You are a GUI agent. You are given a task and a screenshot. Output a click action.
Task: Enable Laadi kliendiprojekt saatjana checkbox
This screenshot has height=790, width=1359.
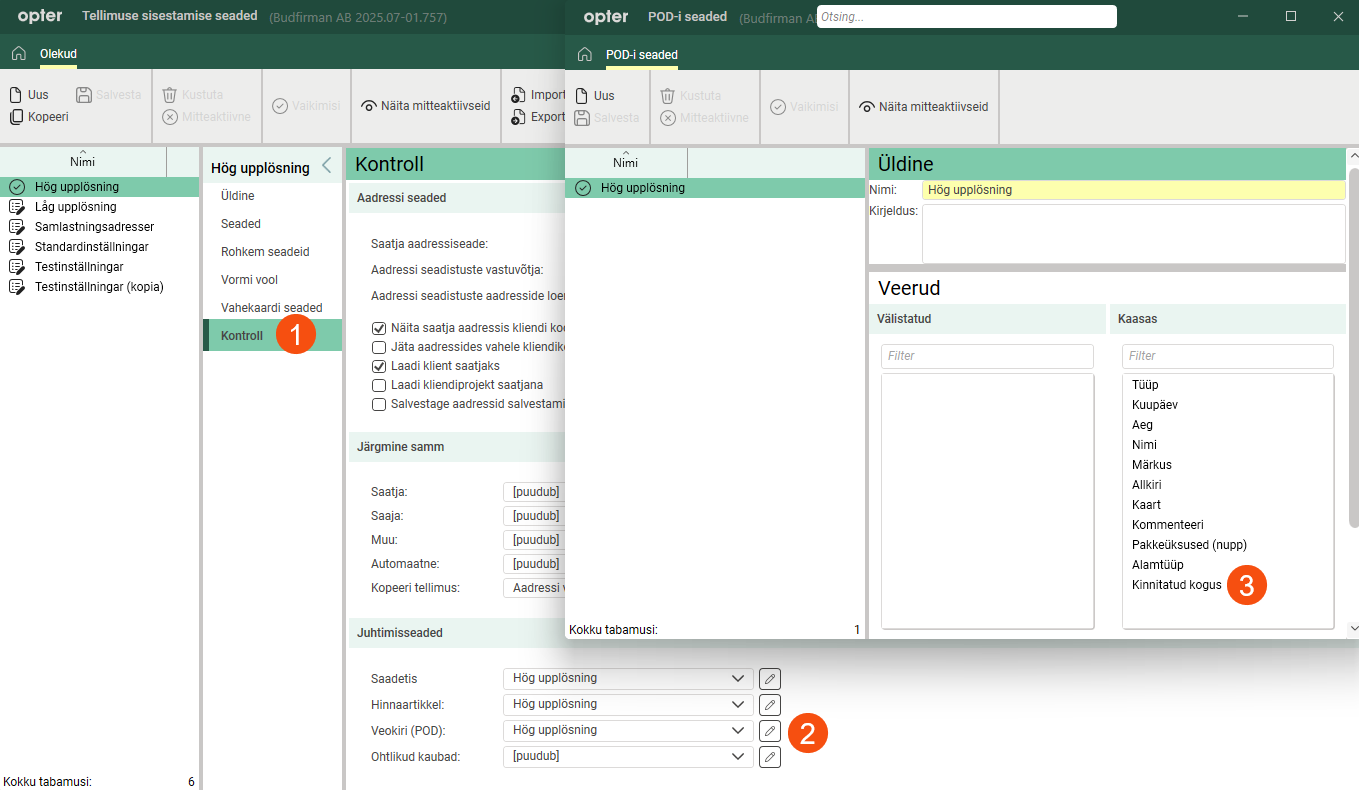tap(379, 385)
